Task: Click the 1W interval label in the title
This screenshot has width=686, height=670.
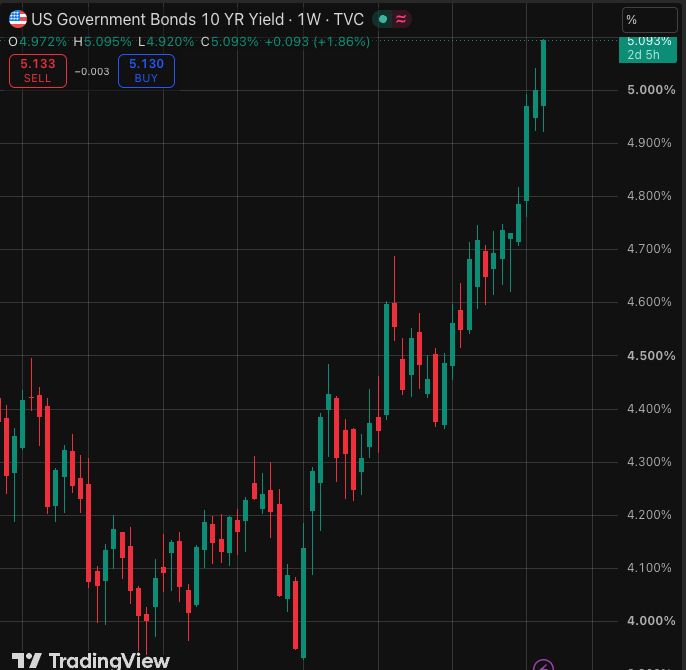Action: click(x=309, y=19)
